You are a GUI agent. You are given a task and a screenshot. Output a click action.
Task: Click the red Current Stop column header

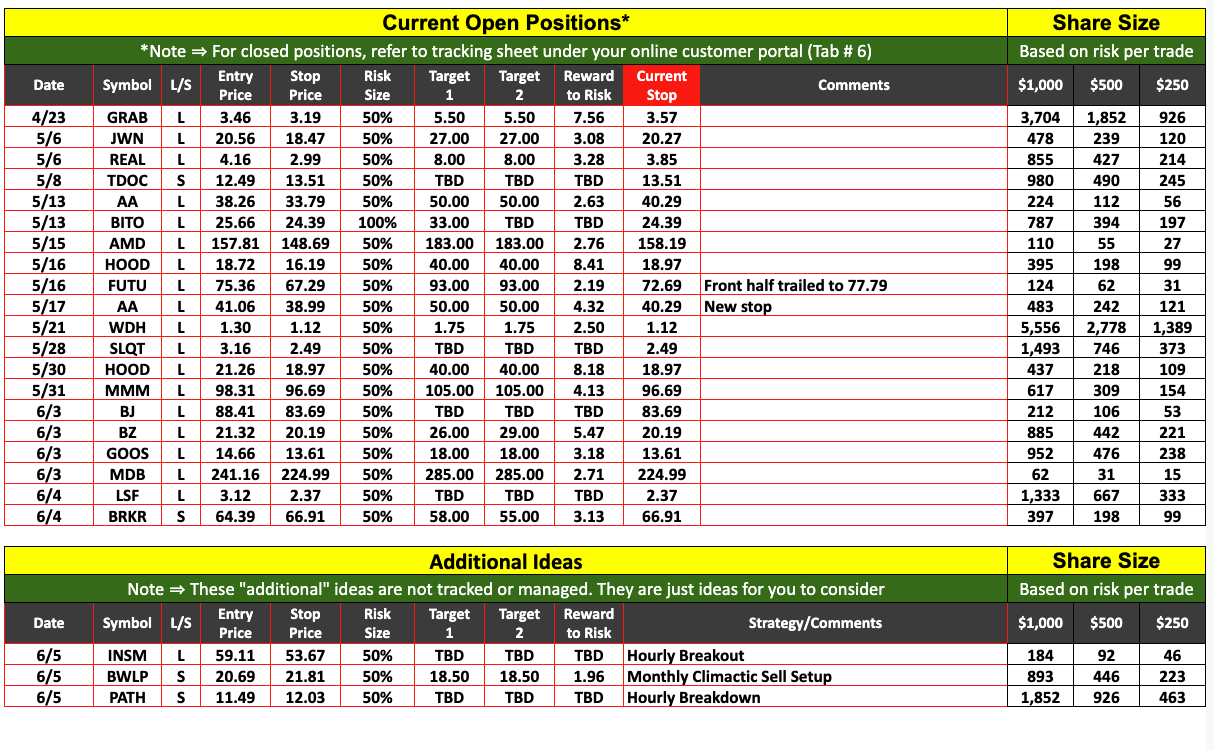pos(661,86)
